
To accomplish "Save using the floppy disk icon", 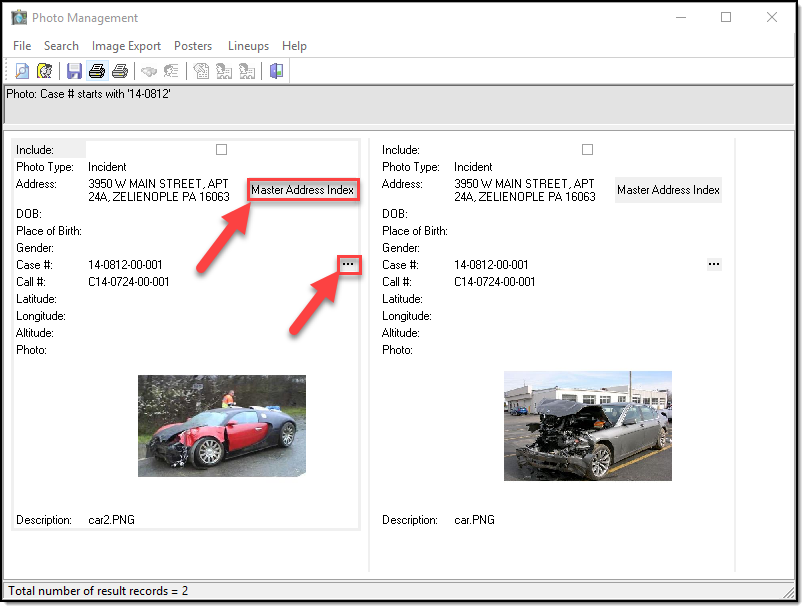I will coord(74,71).
